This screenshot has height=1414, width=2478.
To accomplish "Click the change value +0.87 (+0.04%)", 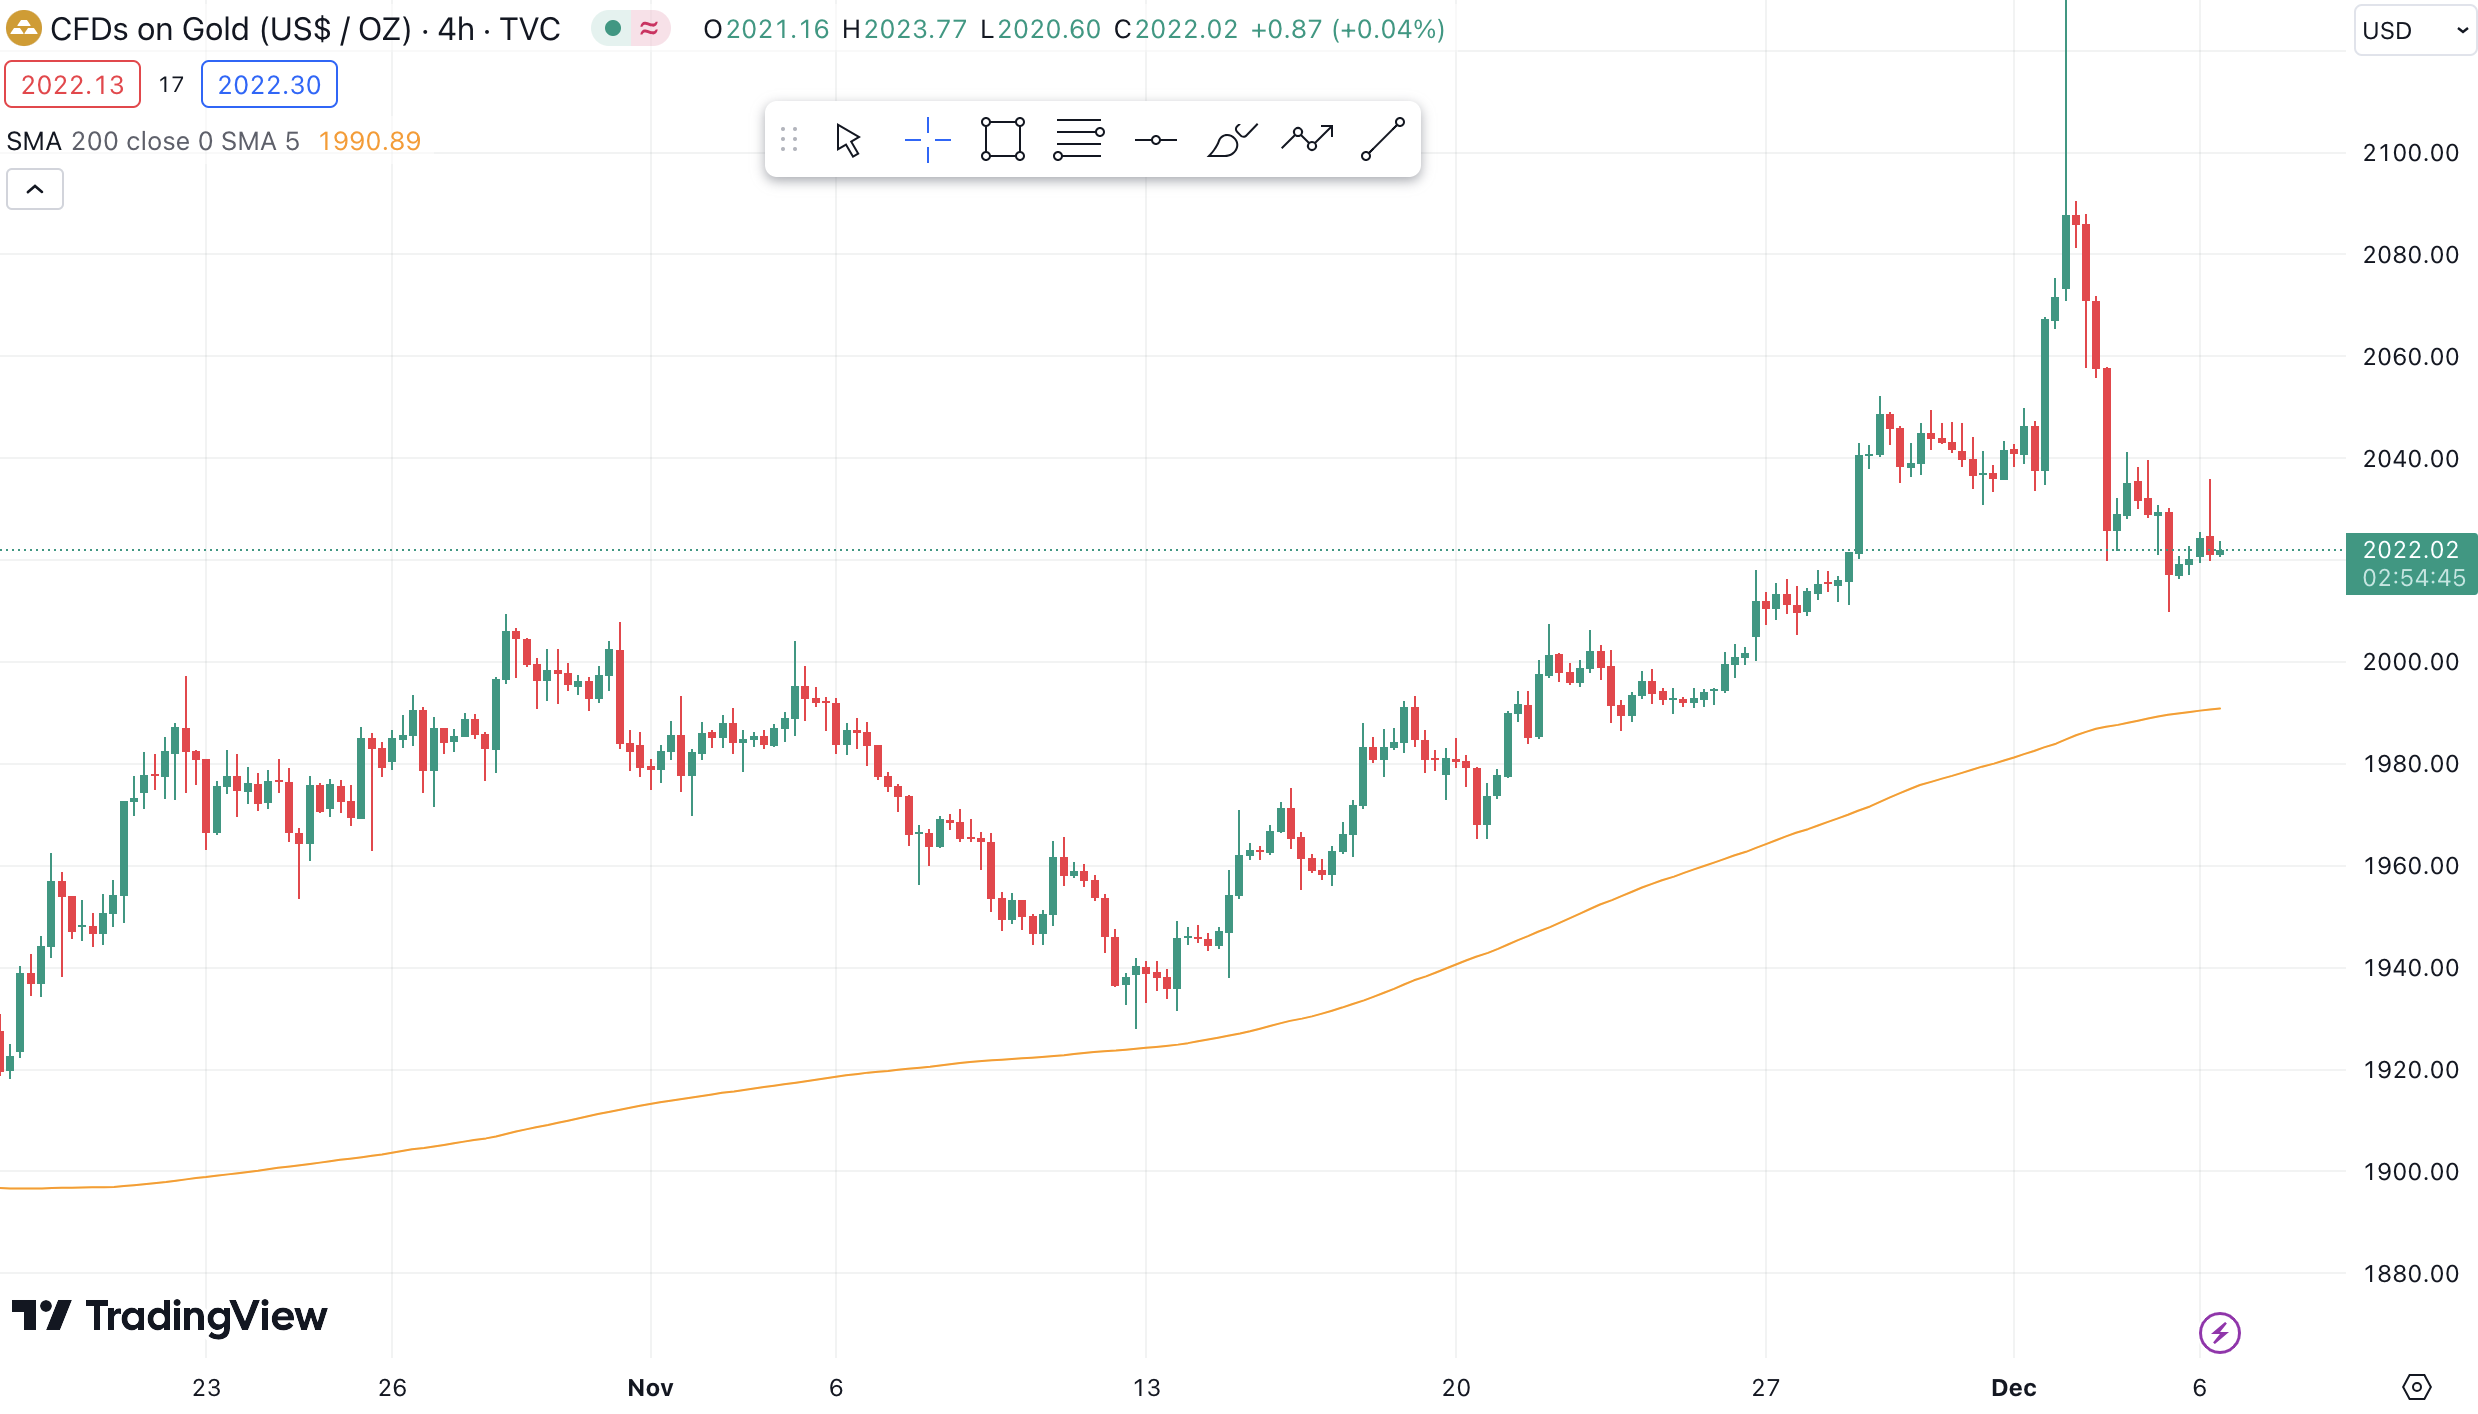I will [x=1347, y=29].
